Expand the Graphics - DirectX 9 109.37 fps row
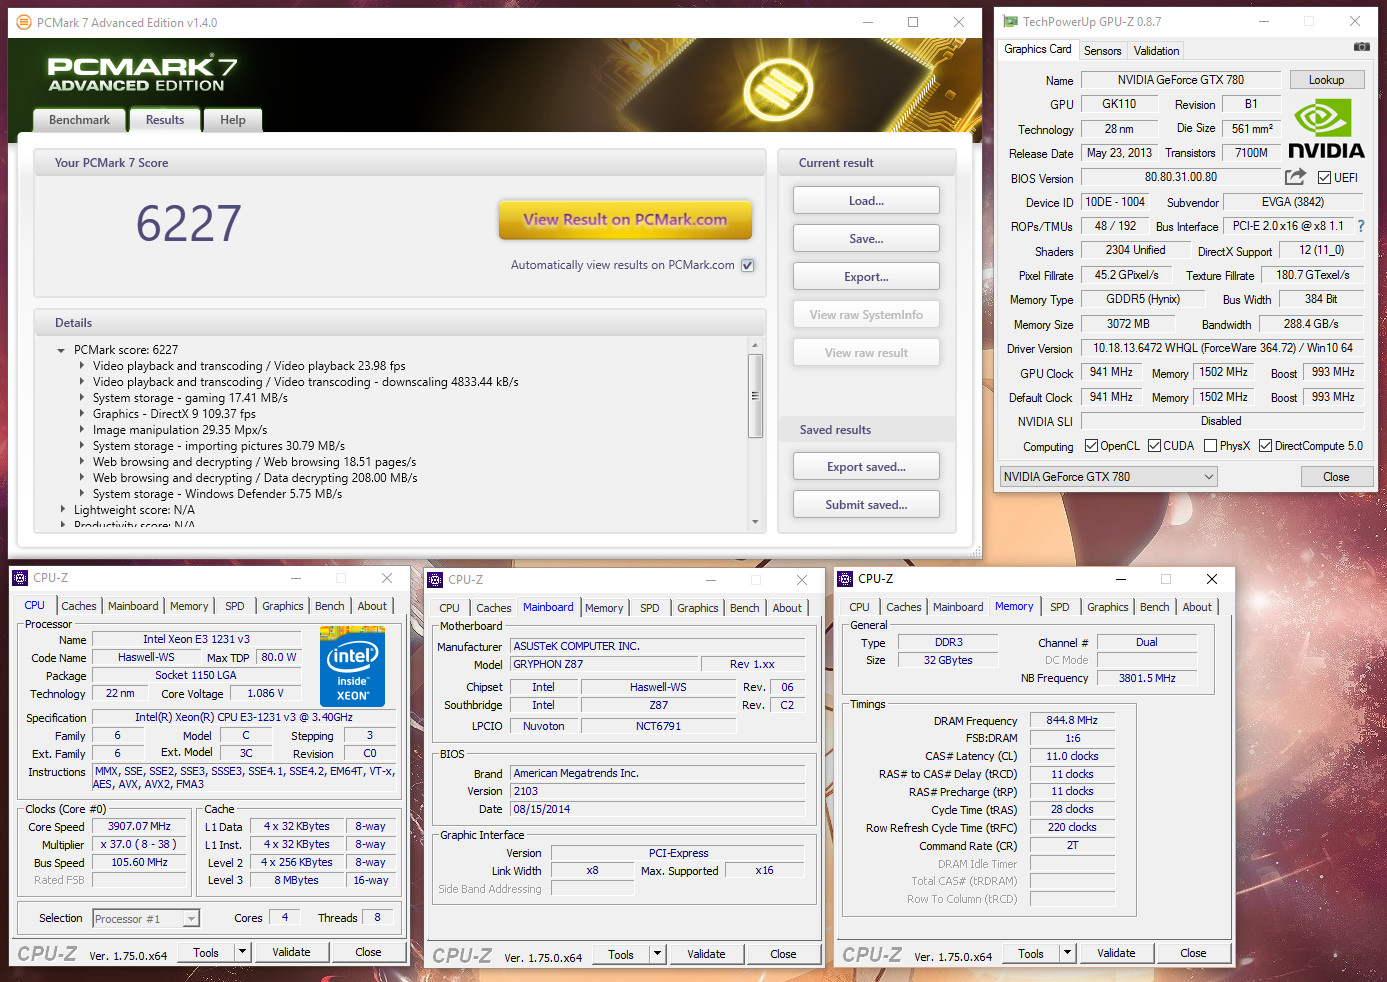Viewport: 1387px width, 982px height. click(82, 414)
